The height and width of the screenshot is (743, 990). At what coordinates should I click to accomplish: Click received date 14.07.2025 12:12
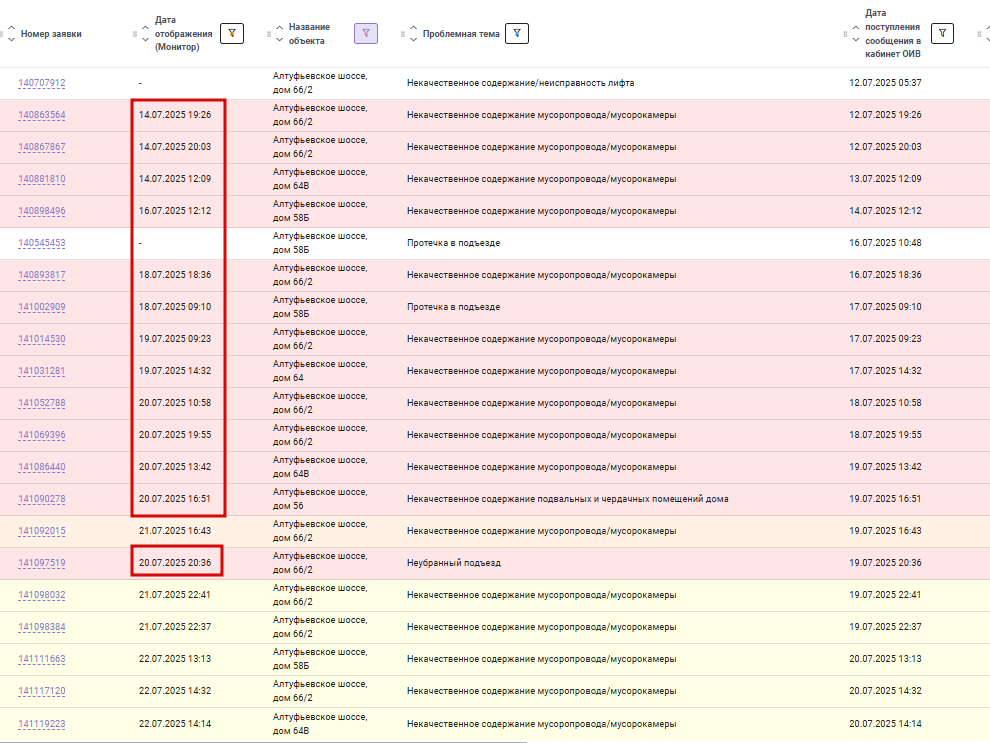(x=885, y=211)
